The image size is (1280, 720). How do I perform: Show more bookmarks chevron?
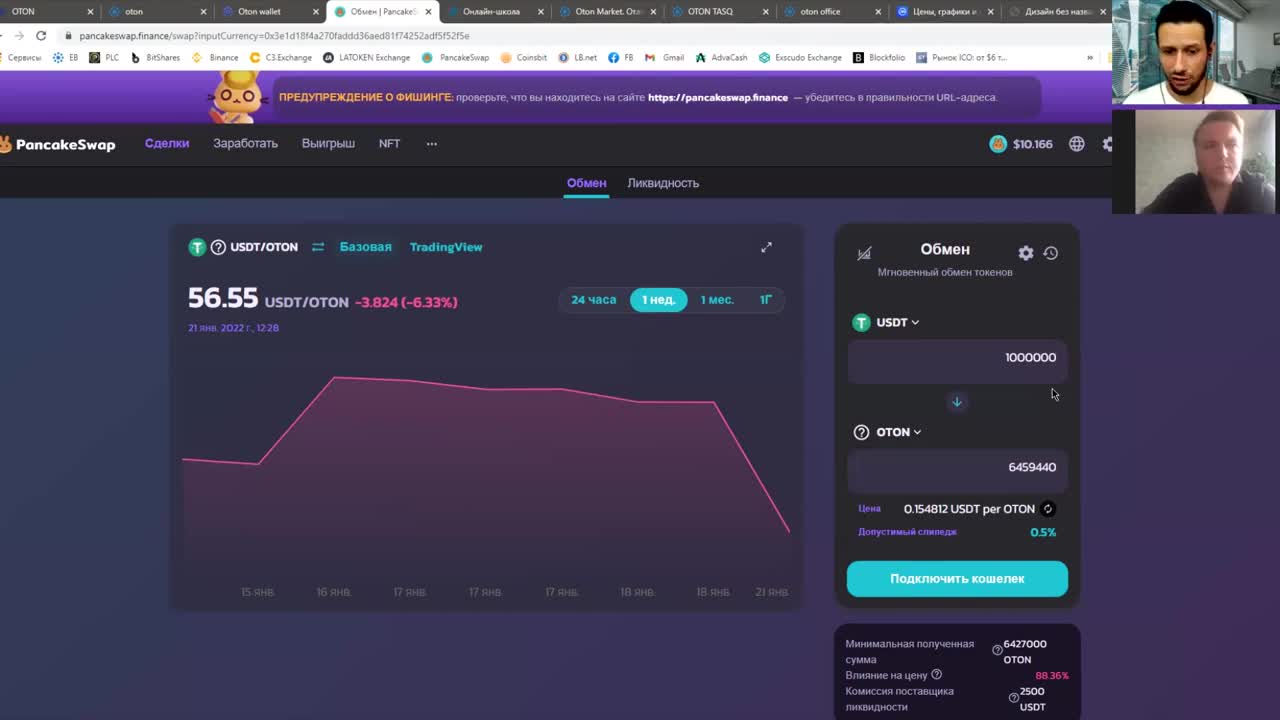(1089, 57)
